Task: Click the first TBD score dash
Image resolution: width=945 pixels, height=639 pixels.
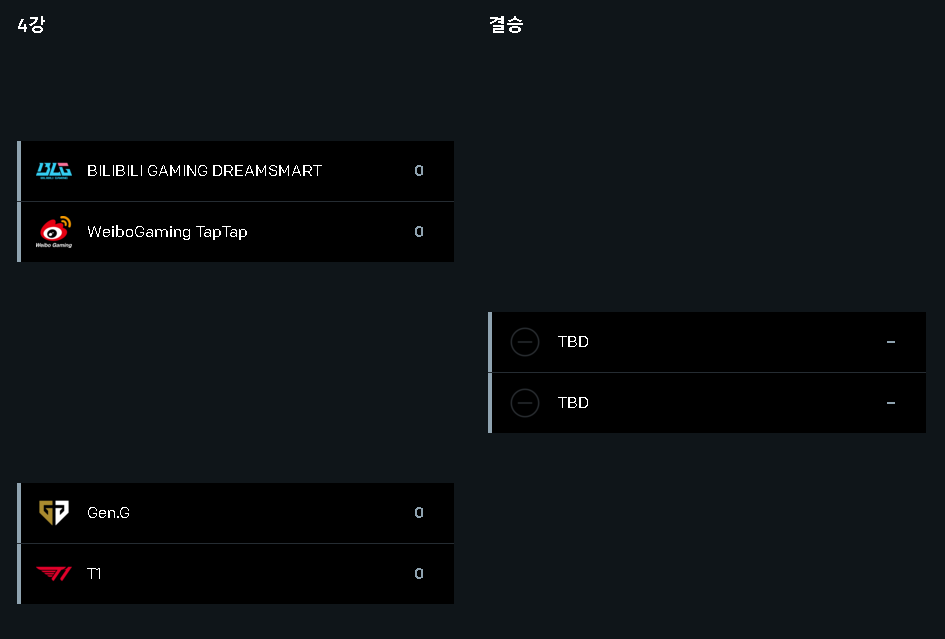Action: (x=891, y=342)
